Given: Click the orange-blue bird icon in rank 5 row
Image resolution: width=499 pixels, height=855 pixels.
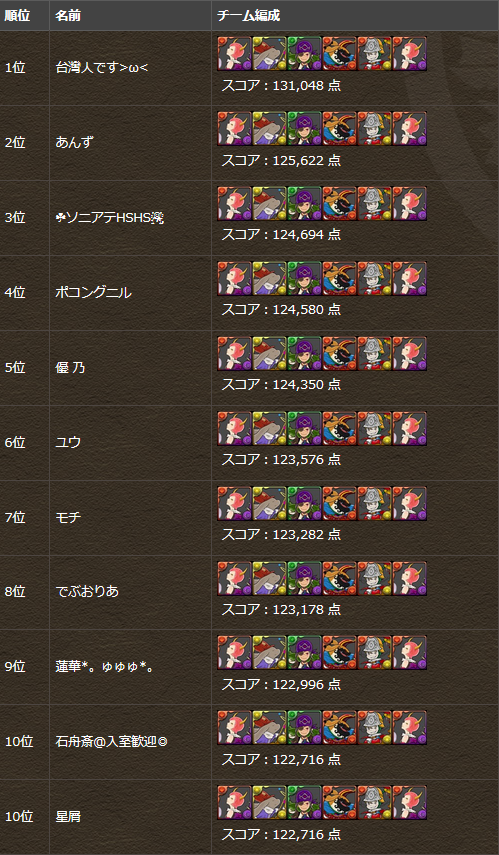Looking at the screenshot, I should coord(339,353).
